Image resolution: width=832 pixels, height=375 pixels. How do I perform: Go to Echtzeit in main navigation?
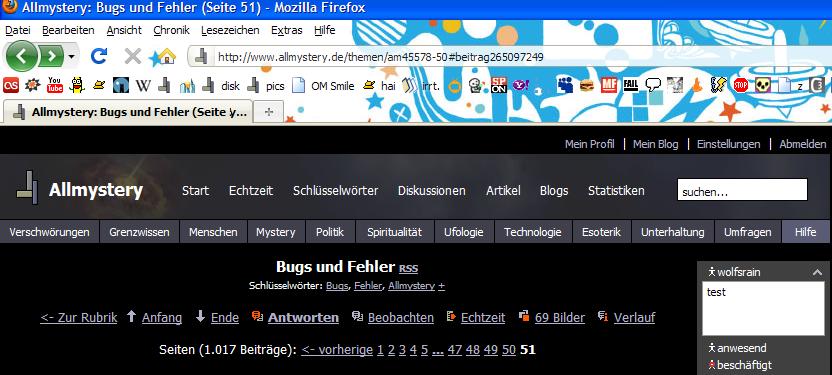pos(251,190)
